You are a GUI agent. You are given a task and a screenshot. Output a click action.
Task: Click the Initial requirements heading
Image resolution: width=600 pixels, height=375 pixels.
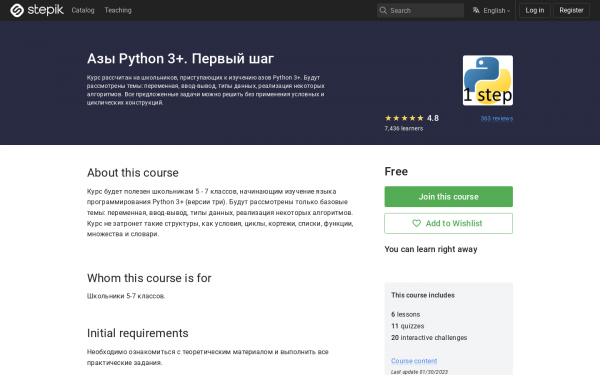click(137, 333)
